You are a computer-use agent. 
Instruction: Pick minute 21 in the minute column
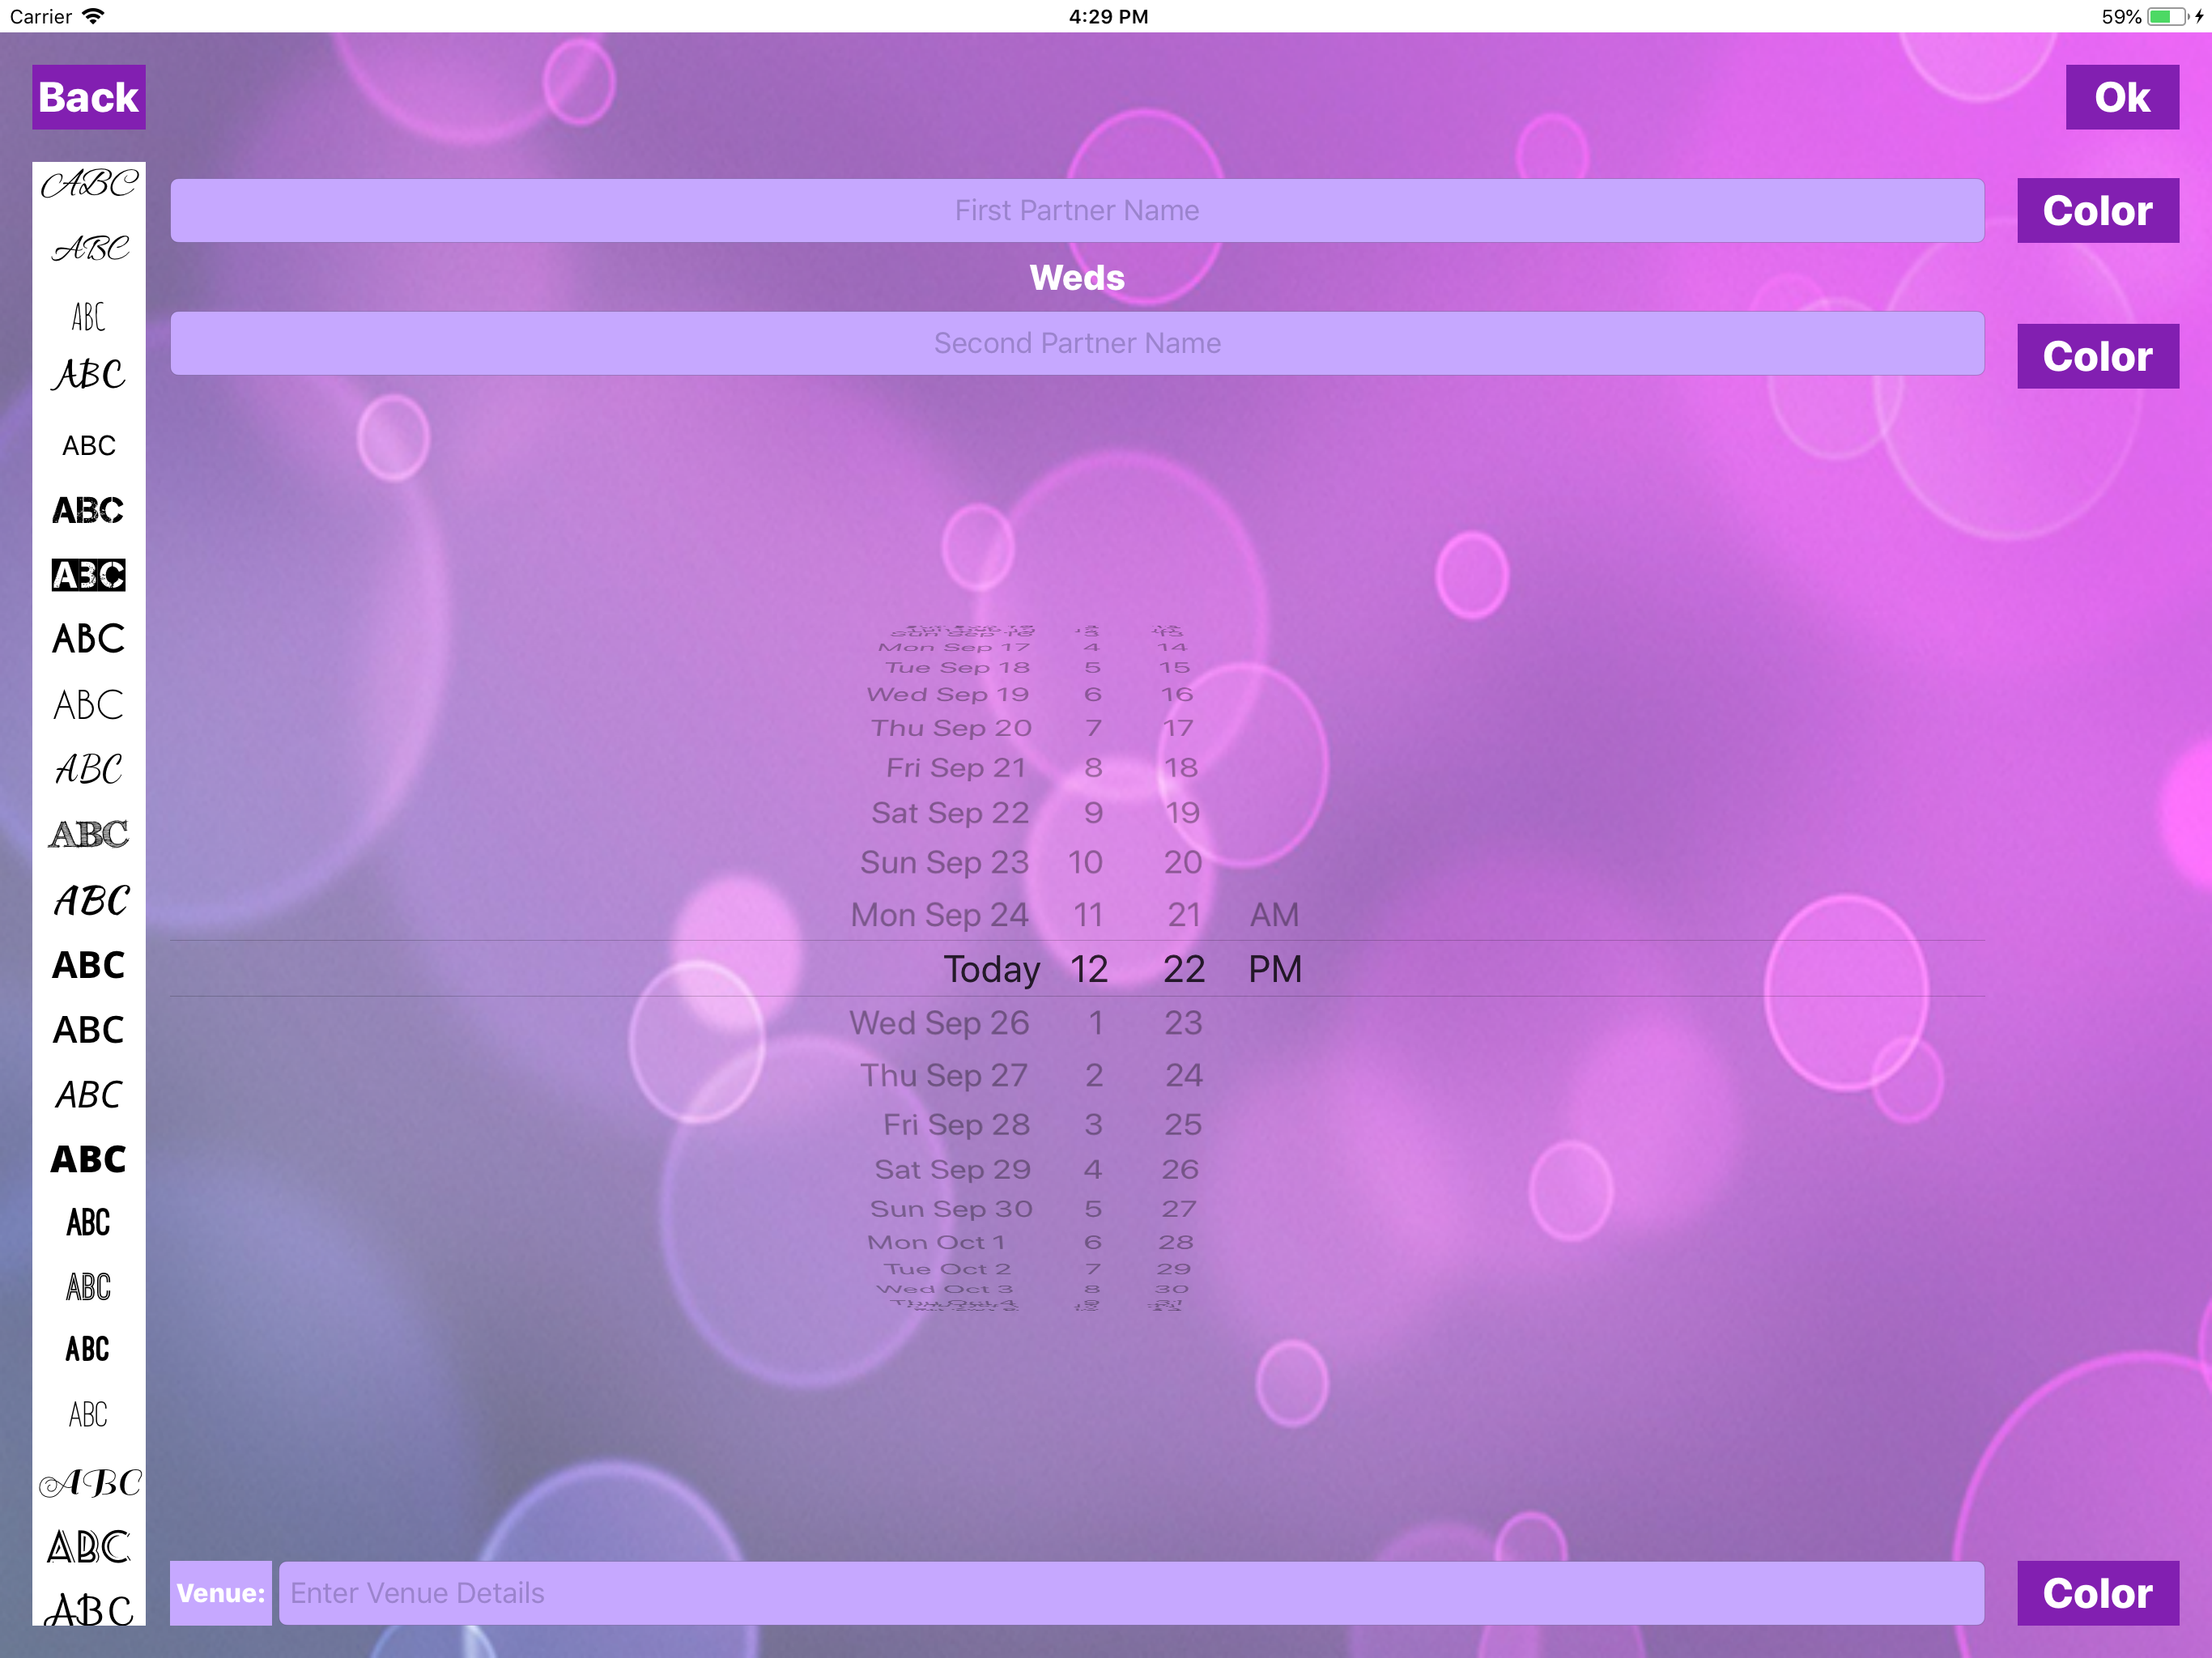click(1184, 915)
